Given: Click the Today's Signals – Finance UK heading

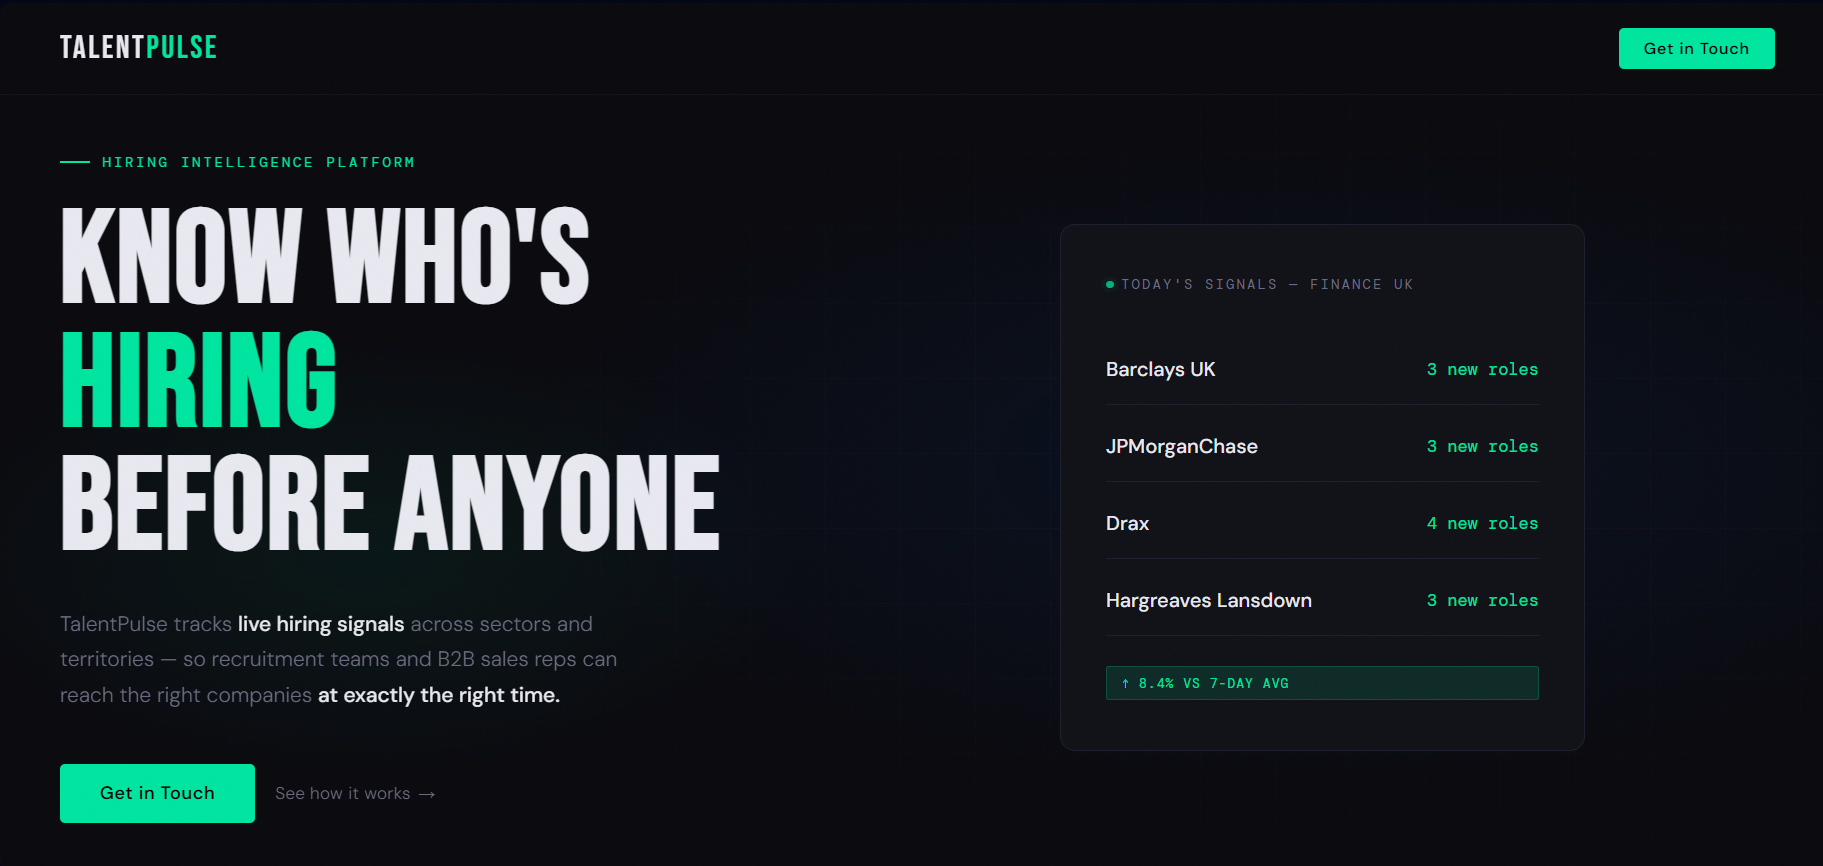Looking at the screenshot, I should click(1267, 284).
